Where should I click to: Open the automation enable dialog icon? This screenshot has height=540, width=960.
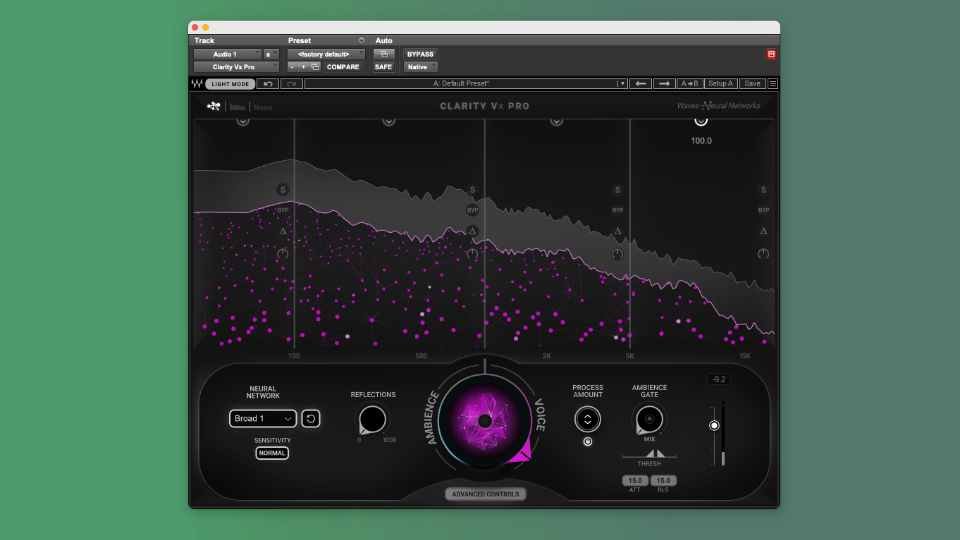pyautogui.click(x=384, y=54)
